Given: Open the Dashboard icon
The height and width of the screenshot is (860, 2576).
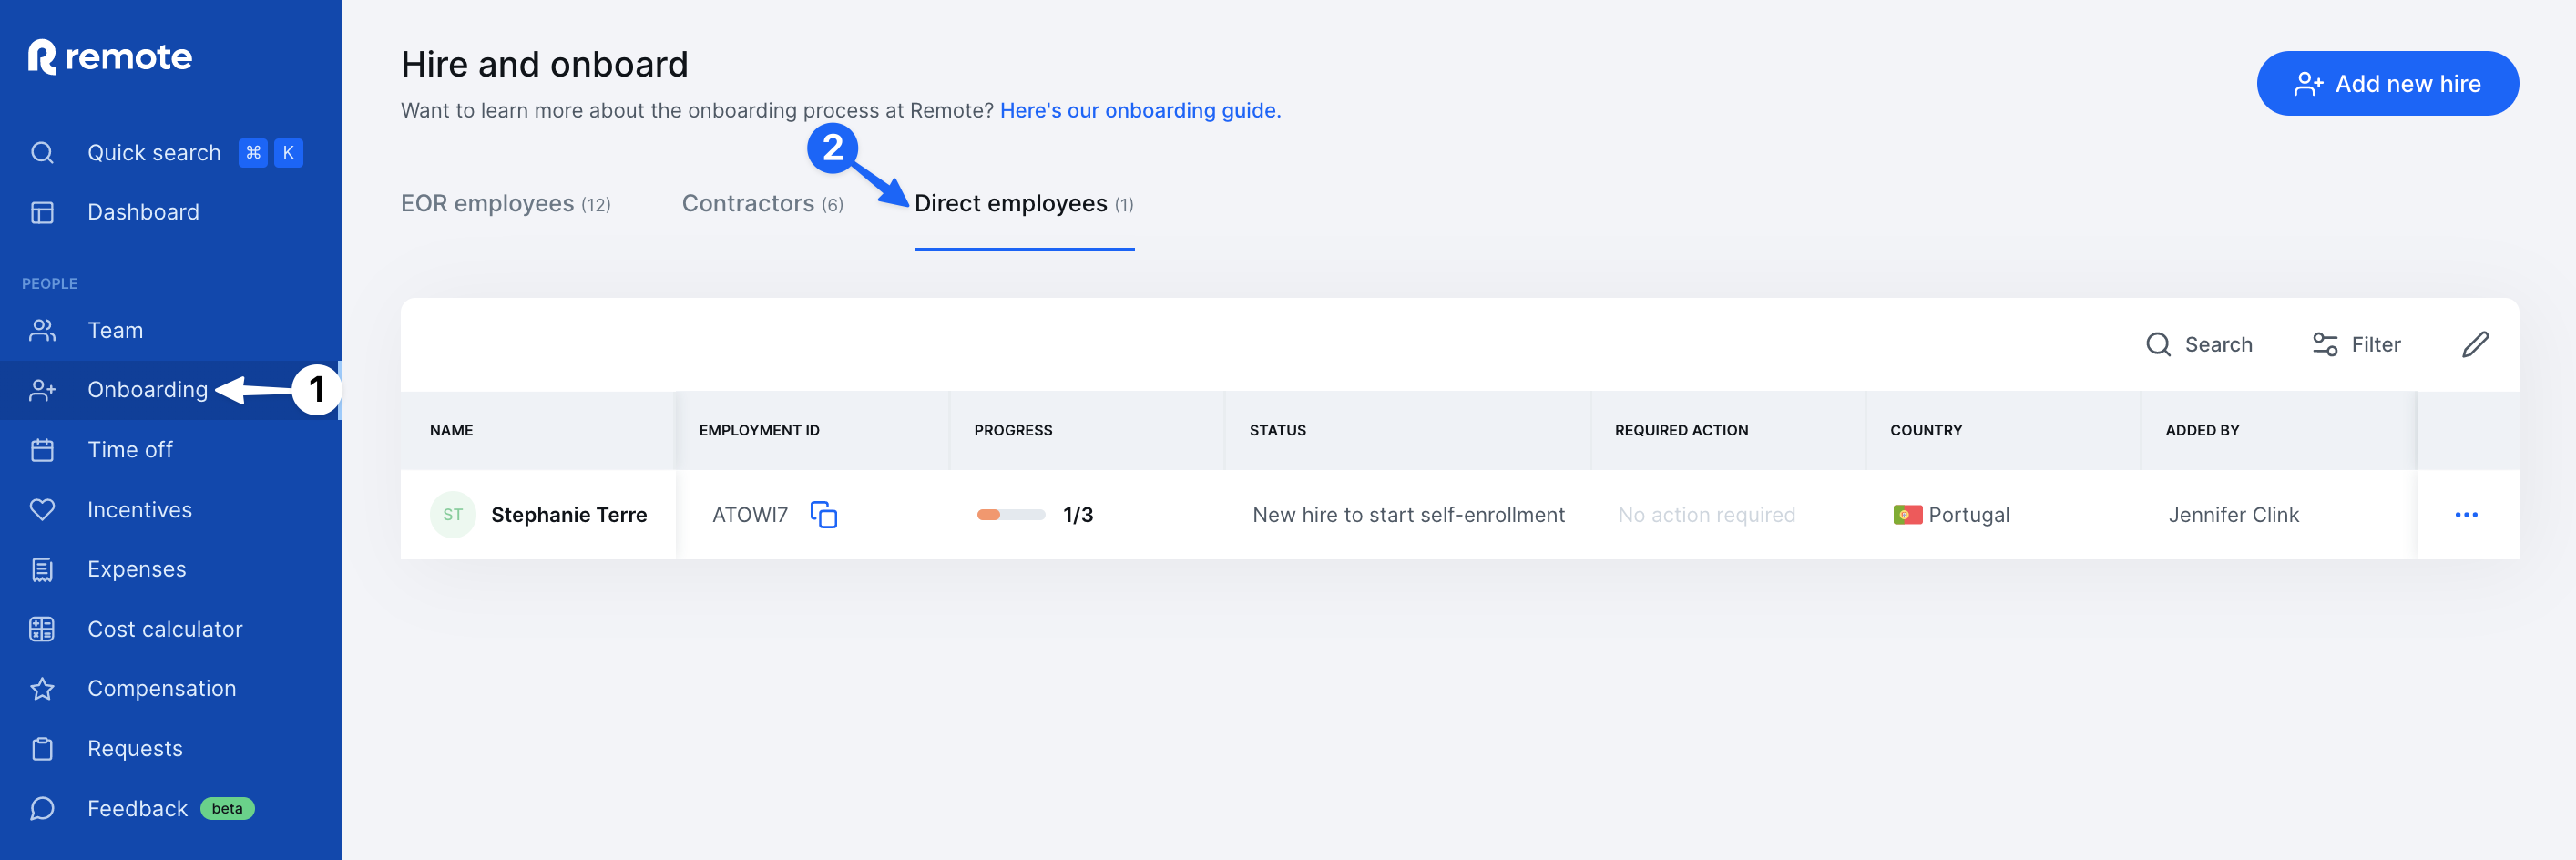Looking at the screenshot, I should [x=42, y=211].
